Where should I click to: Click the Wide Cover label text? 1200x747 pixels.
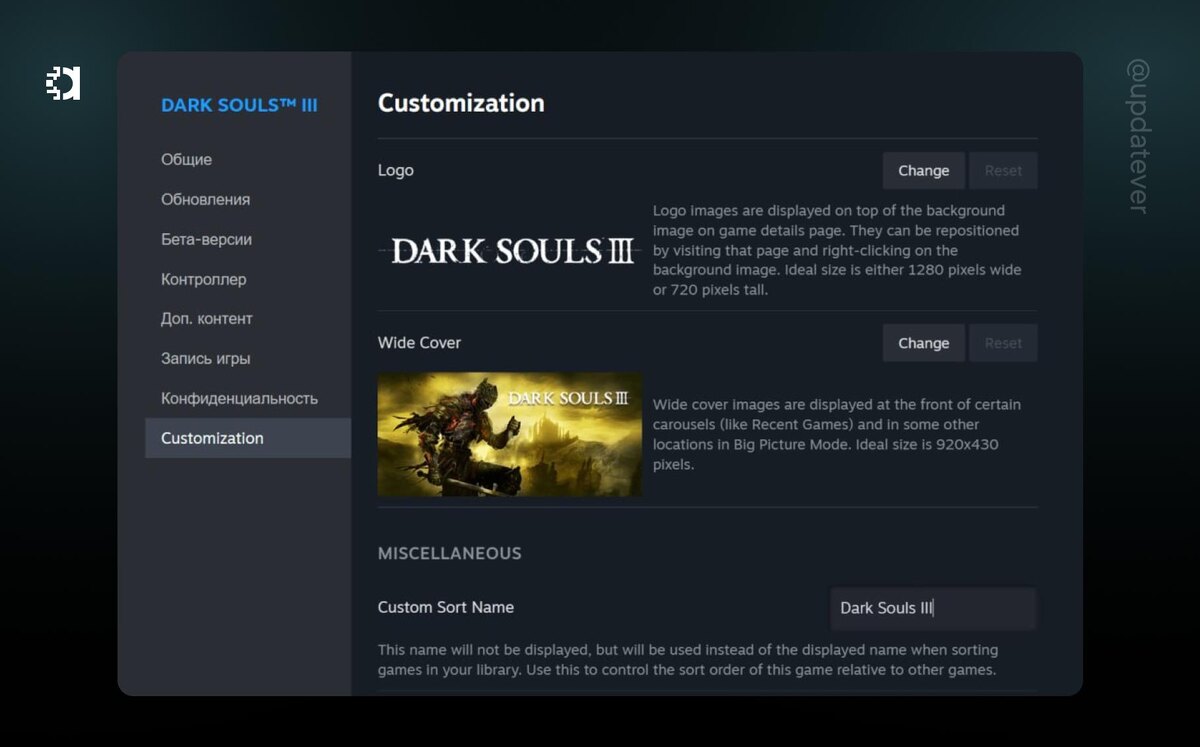(419, 342)
